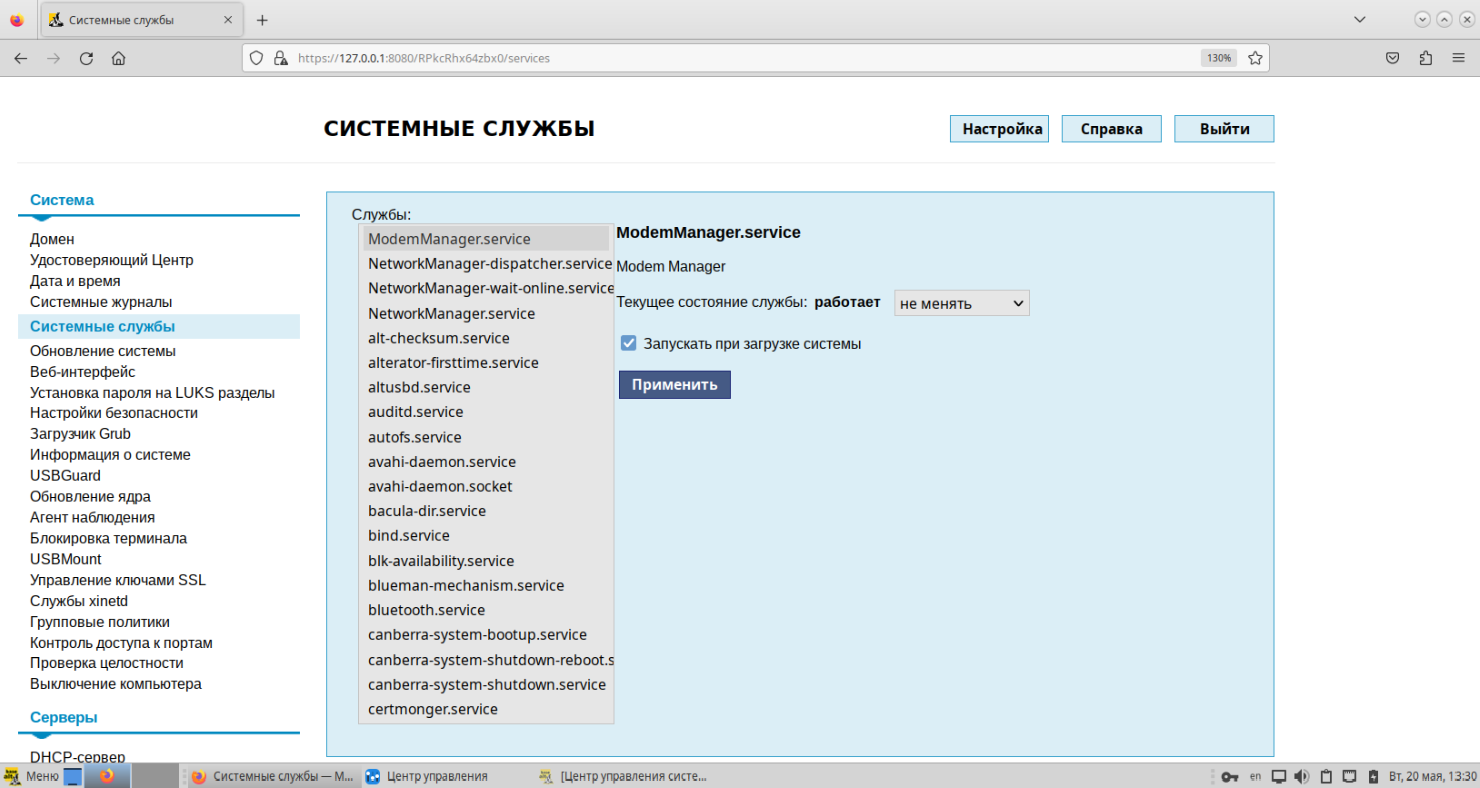
Task: Open the не менять state dropdown
Action: click(x=961, y=303)
